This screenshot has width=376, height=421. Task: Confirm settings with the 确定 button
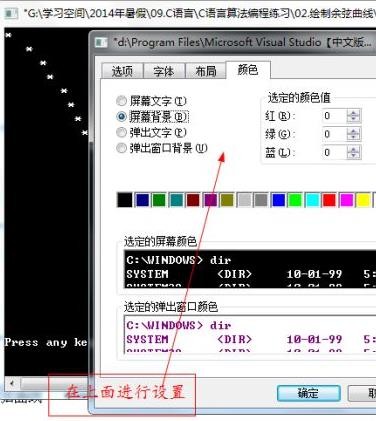[309, 393]
